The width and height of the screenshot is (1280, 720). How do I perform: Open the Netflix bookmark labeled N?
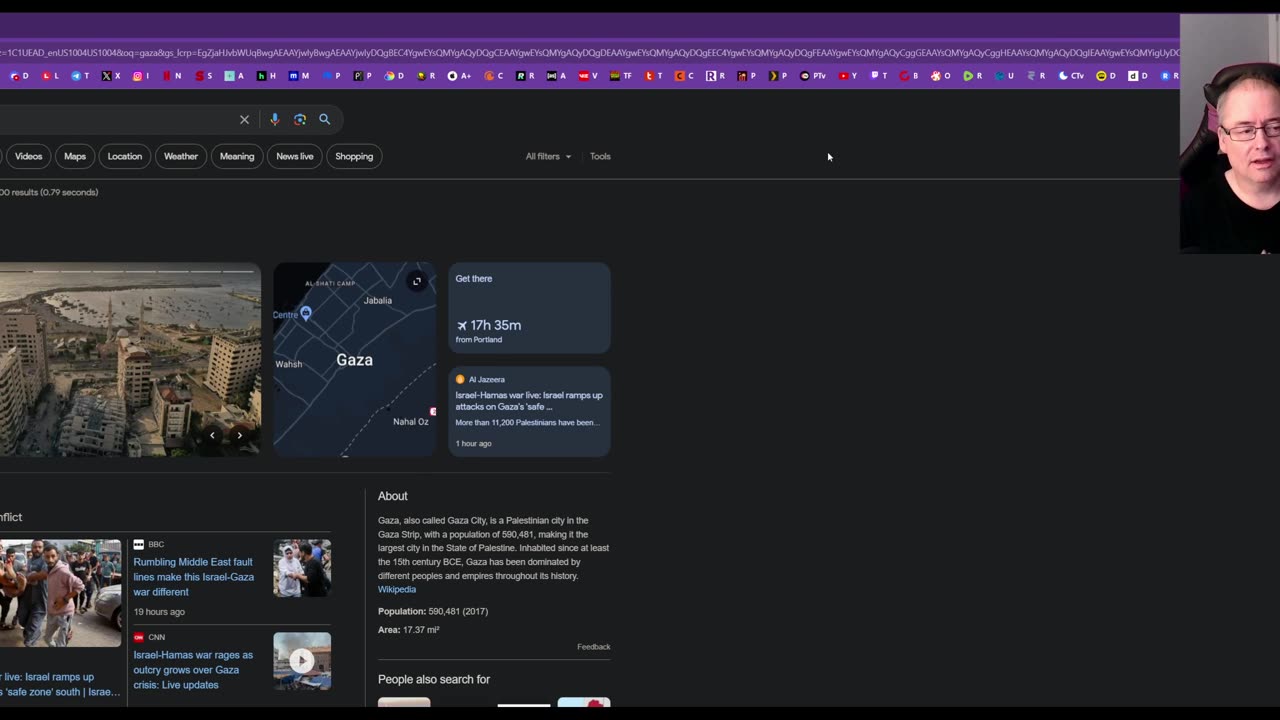click(173, 76)
